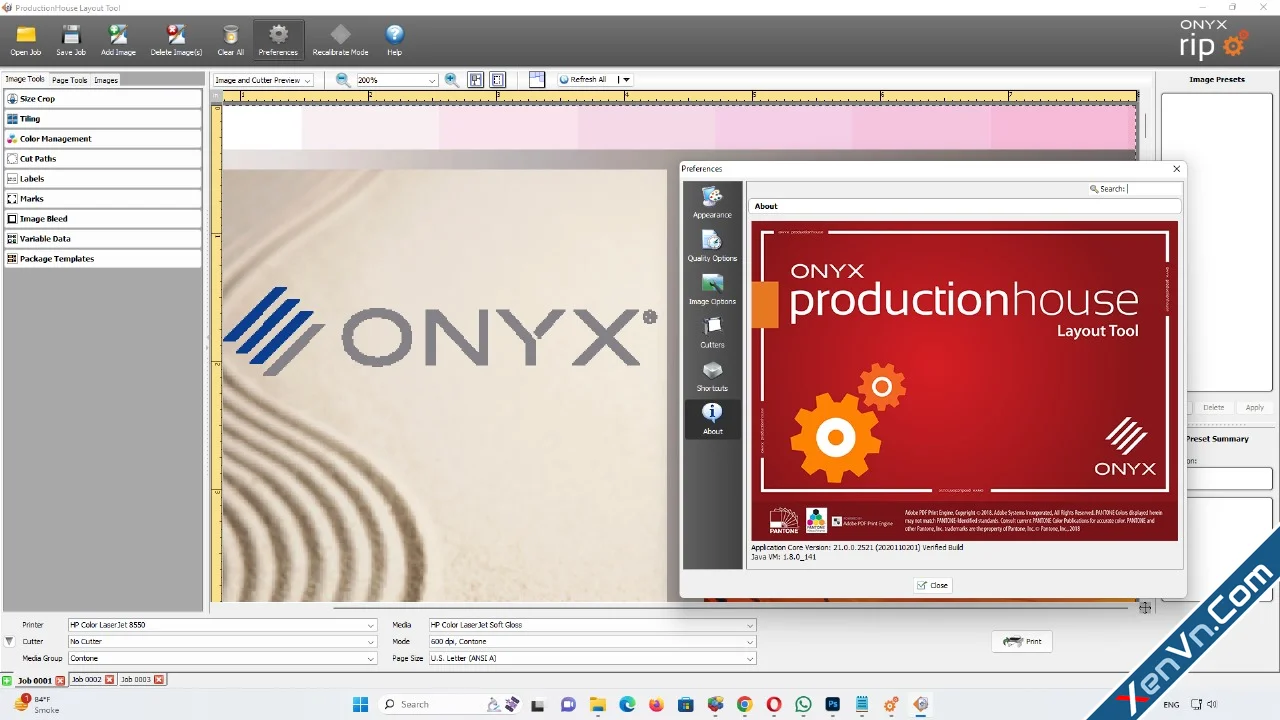The width and height of the screenshot is (1280, 720).
Task: Close the Job 0002 tab with its red X
Action: point(110,680)
